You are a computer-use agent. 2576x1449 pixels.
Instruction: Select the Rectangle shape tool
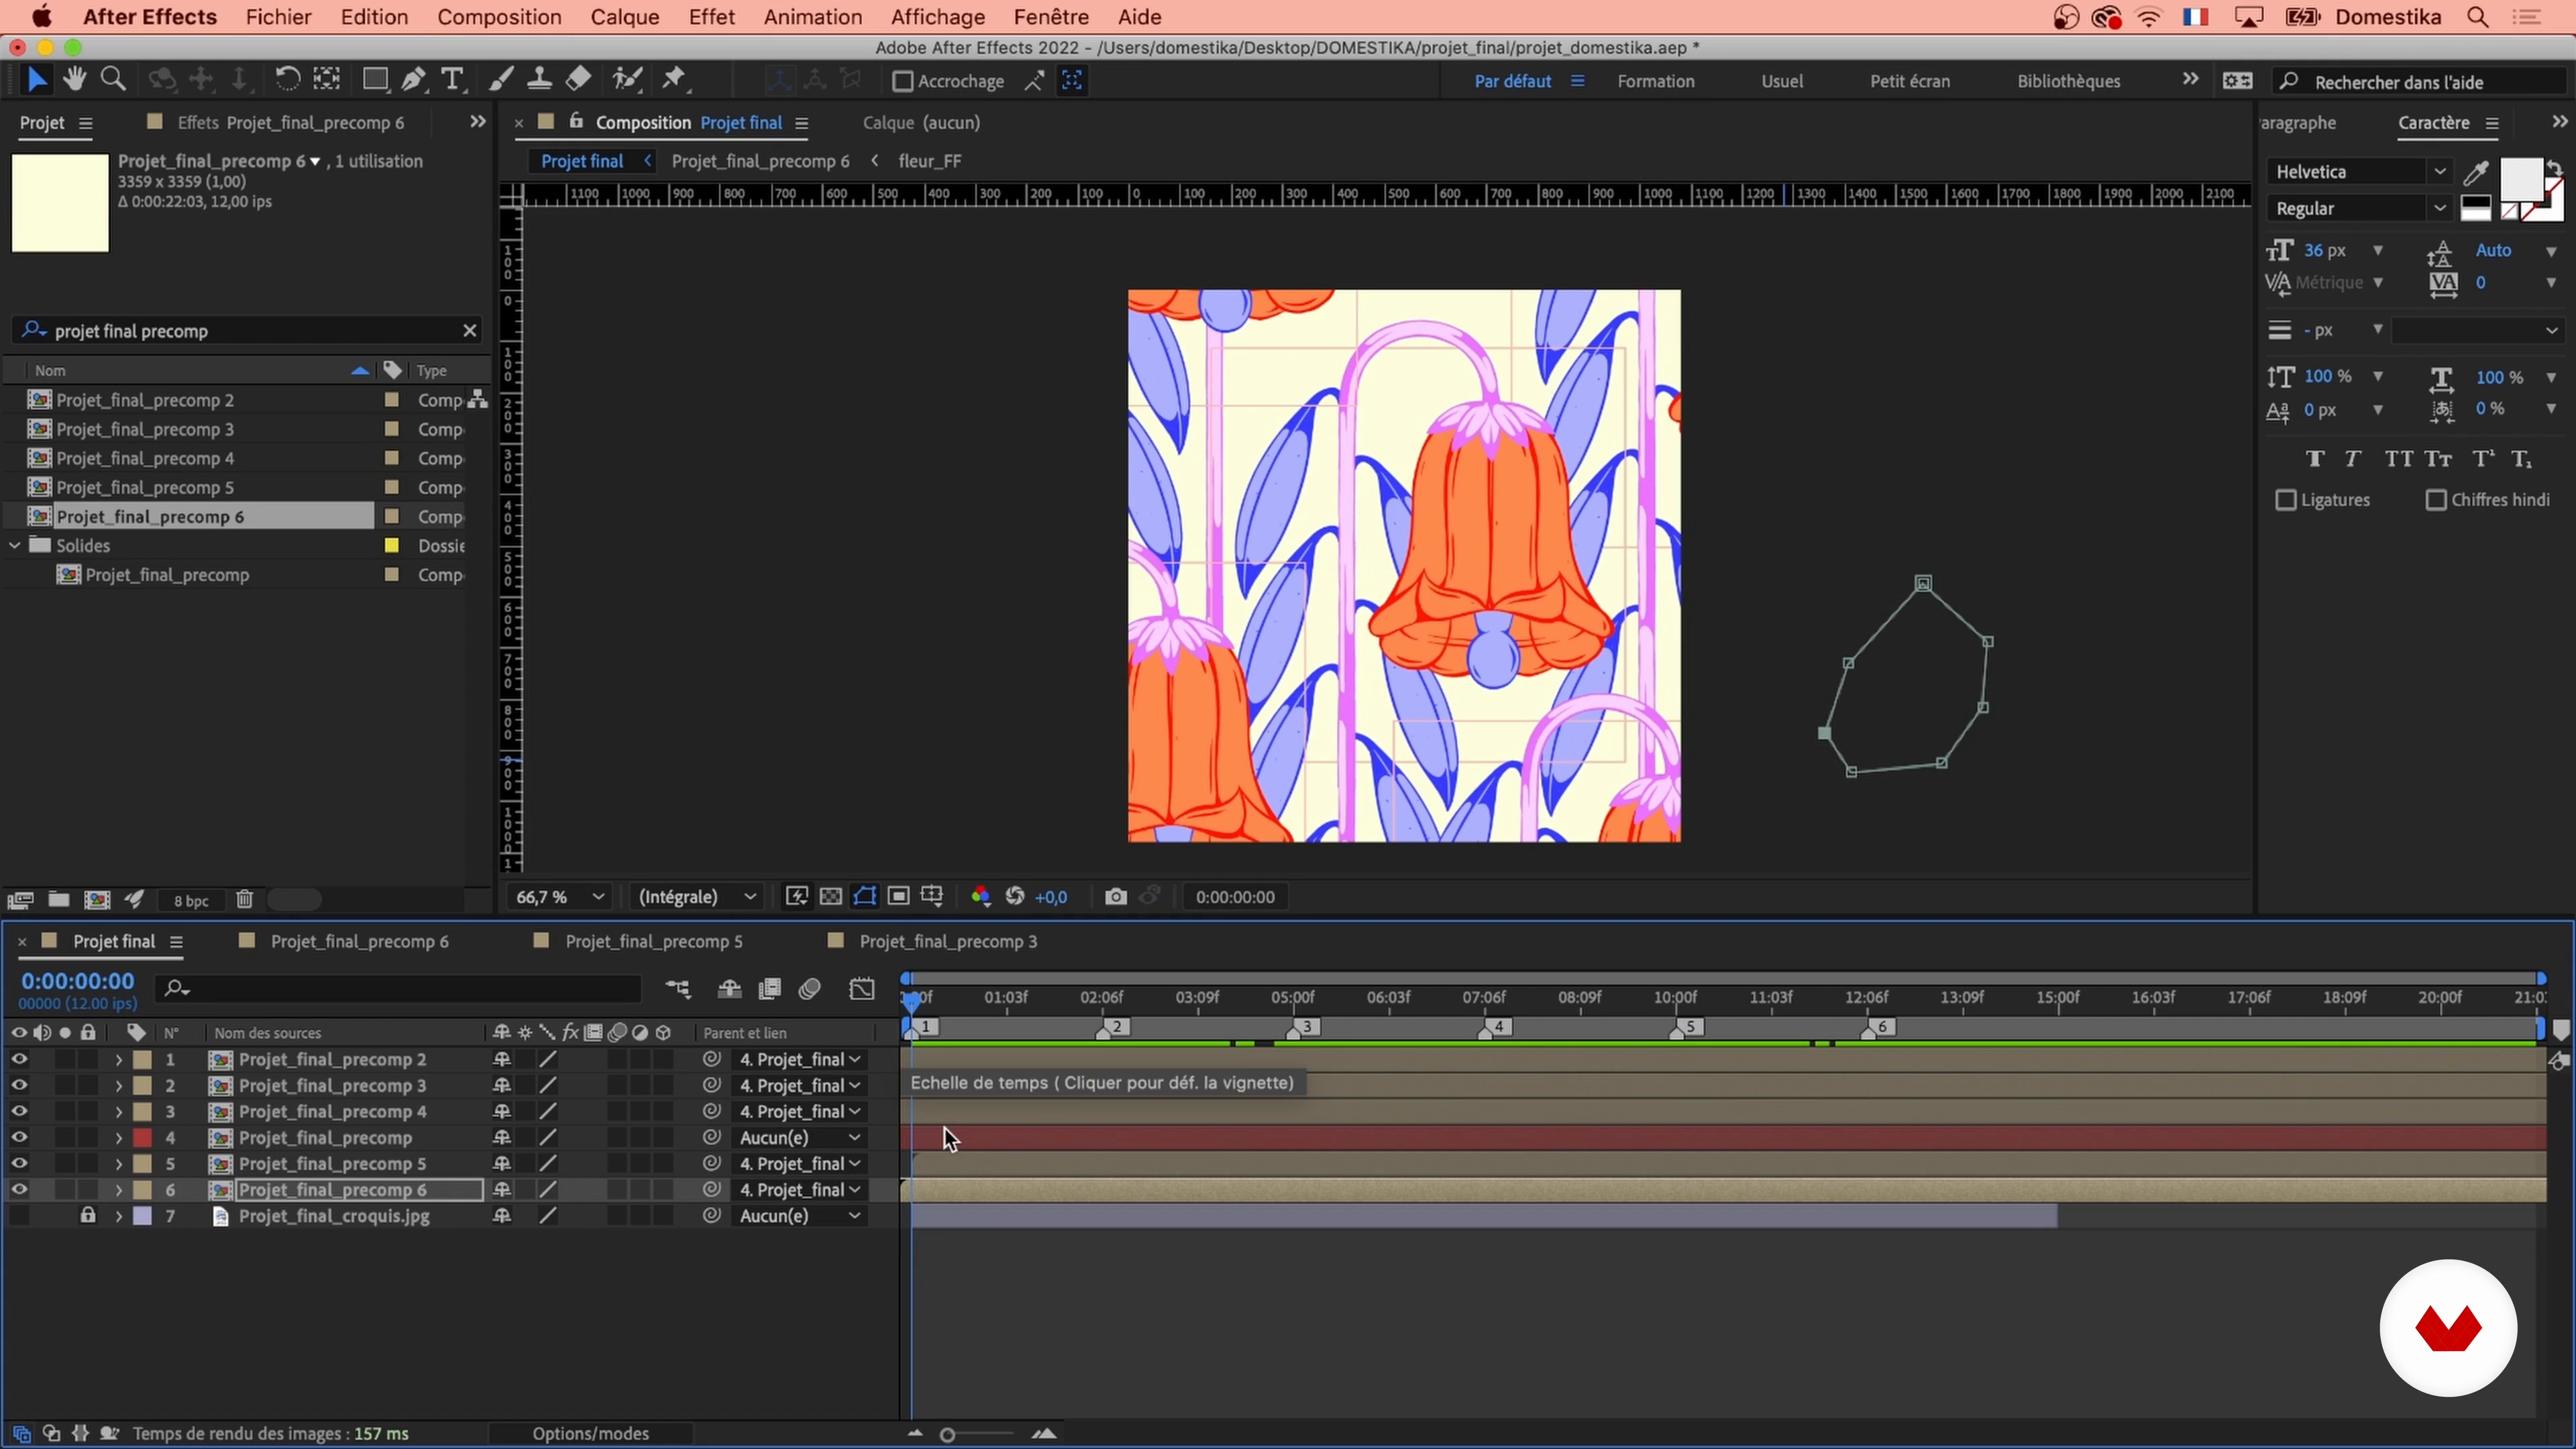pyautogui.click(x=375, y=80)
